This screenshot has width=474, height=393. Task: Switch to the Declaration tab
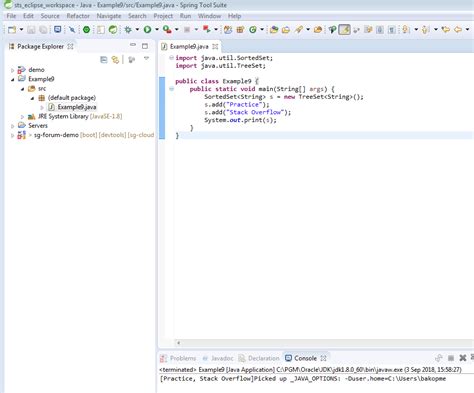point(259,358)
